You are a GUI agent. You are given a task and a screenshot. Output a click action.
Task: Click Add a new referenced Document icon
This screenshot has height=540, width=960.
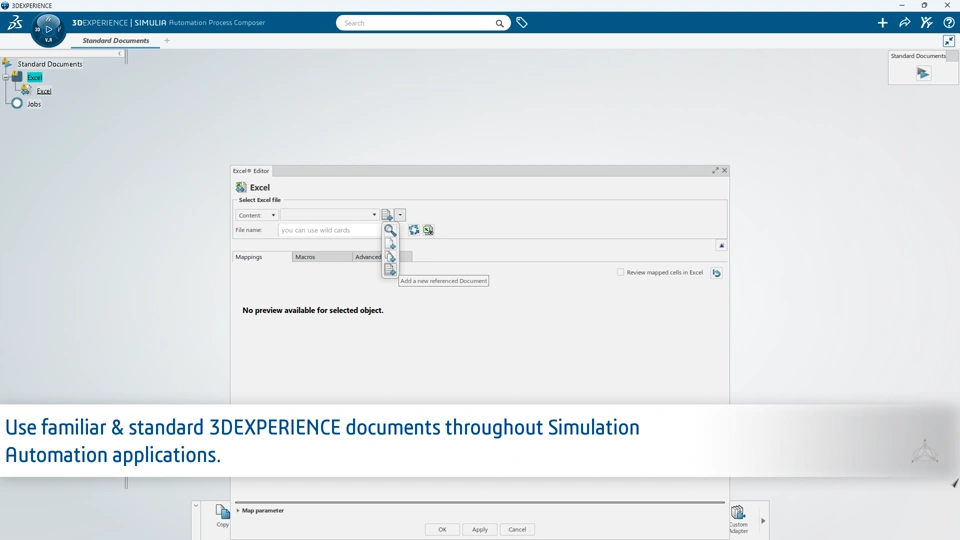point(390,269)
